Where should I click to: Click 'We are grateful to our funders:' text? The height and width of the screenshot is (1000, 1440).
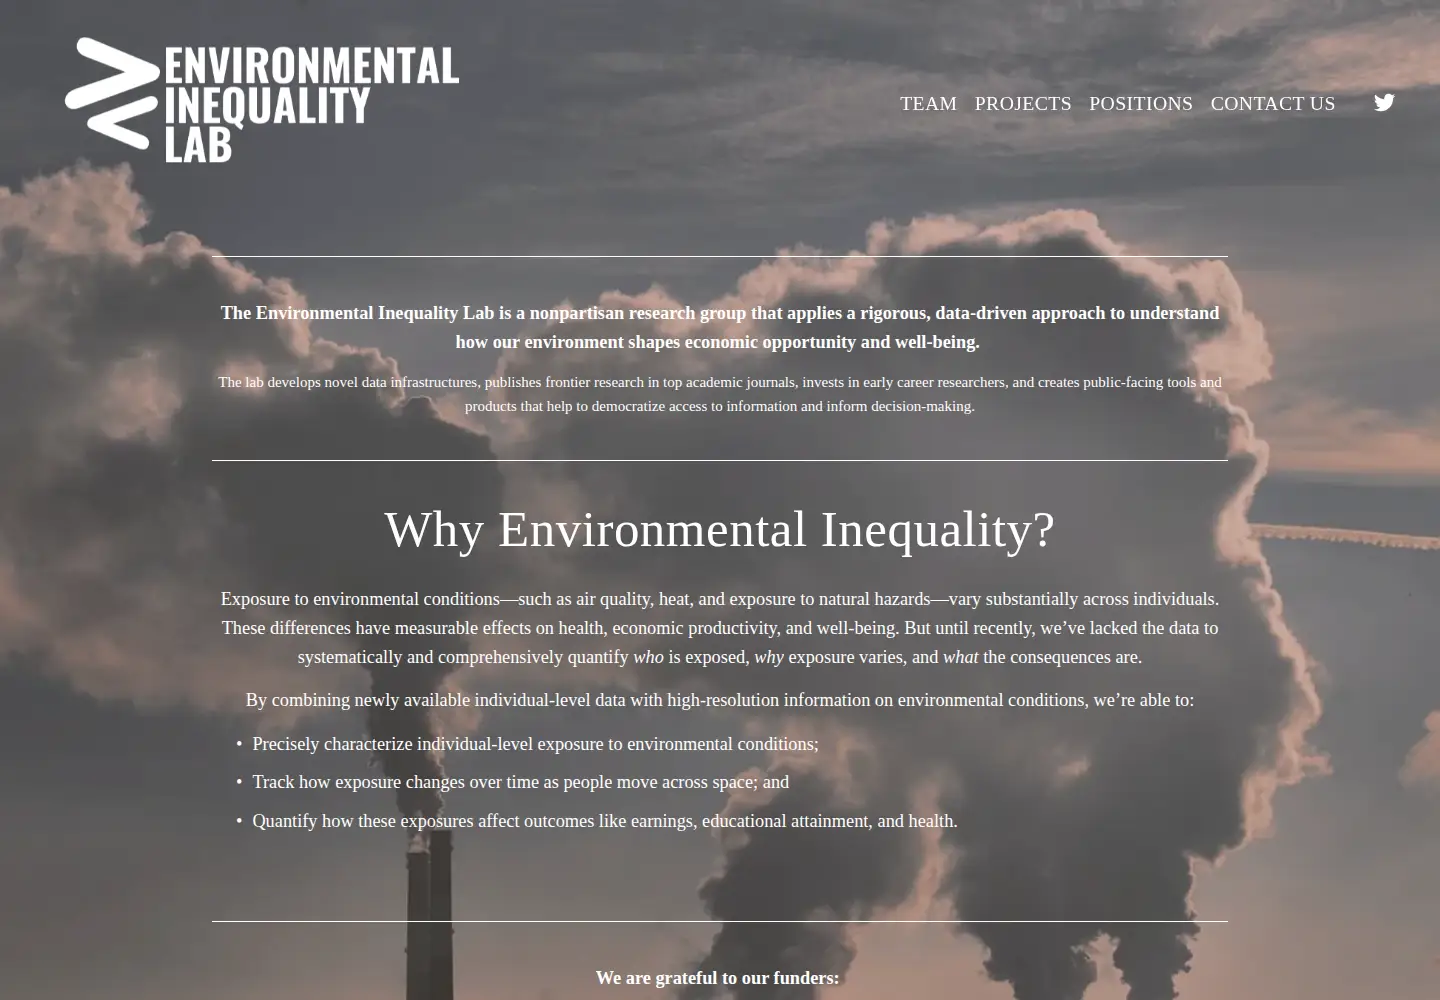(x=718, y=978)
